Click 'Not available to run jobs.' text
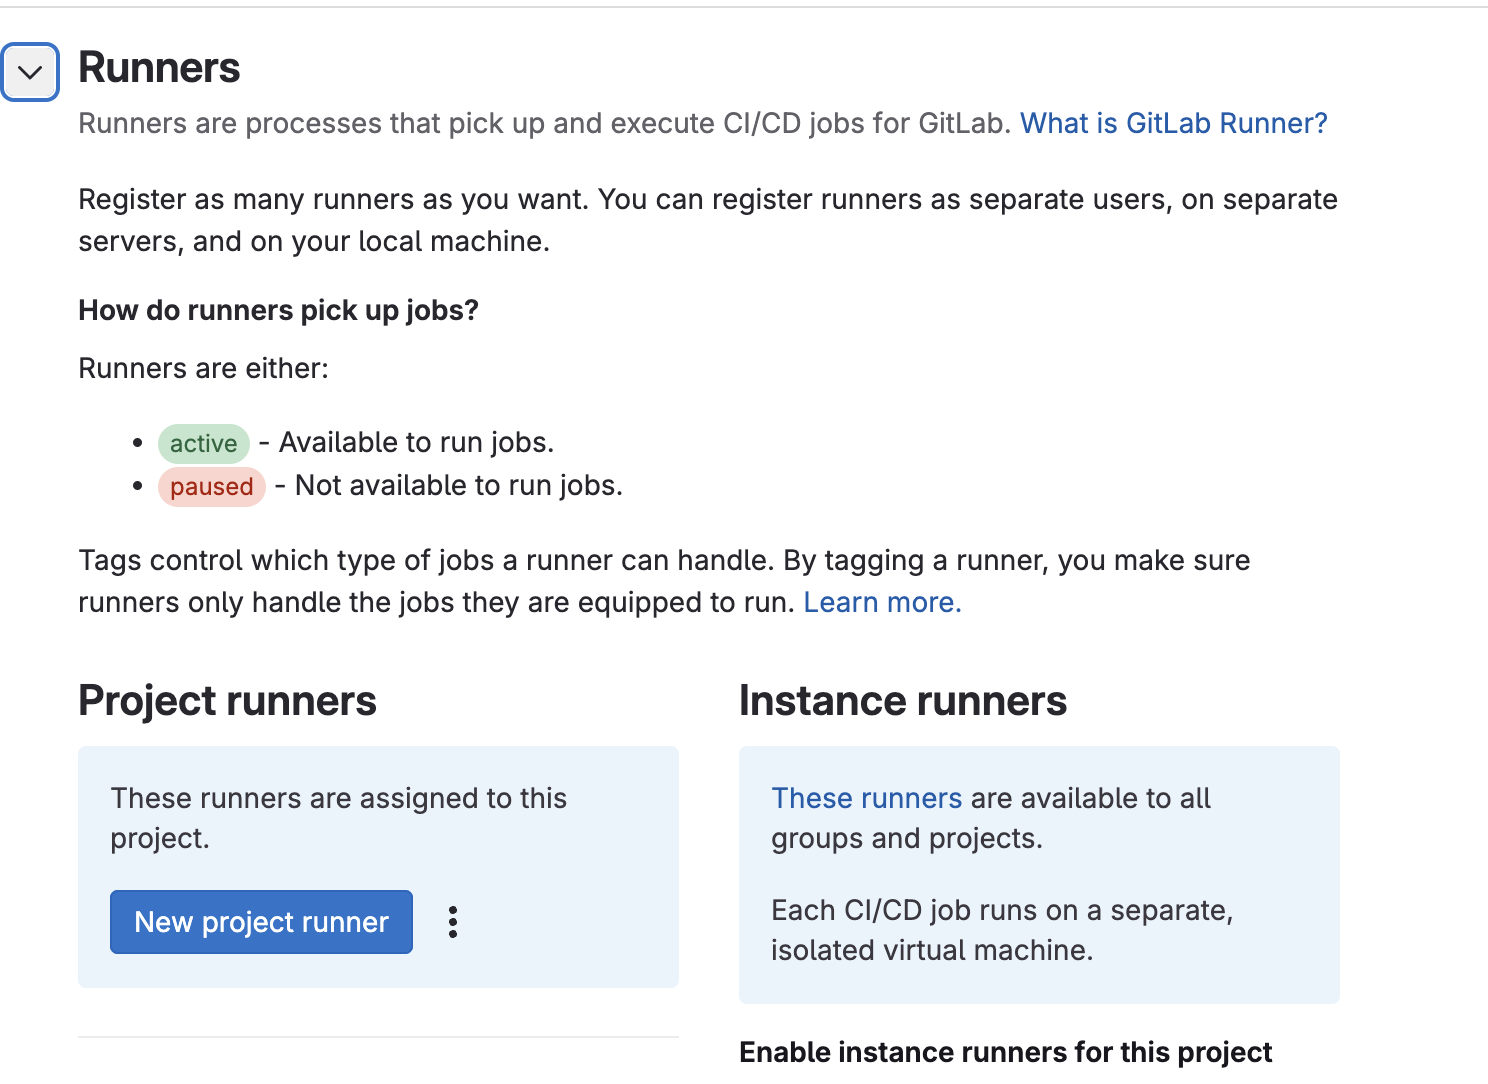The width and height of the screenshot is (1488, 1084). [459, 486]
